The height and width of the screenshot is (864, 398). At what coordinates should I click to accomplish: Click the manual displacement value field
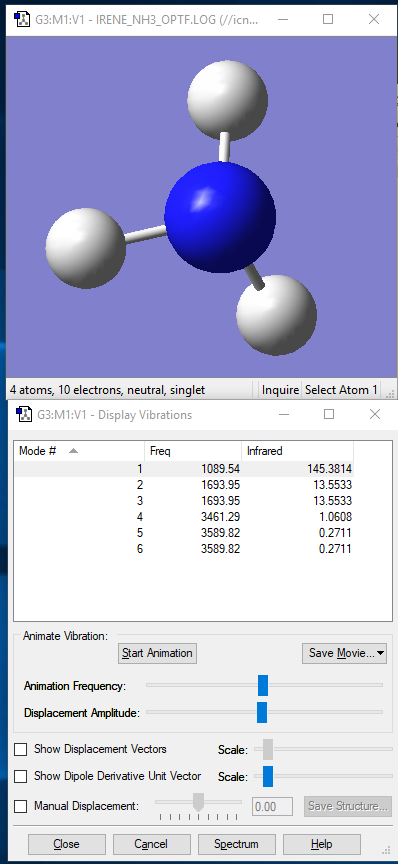point(272,806)
